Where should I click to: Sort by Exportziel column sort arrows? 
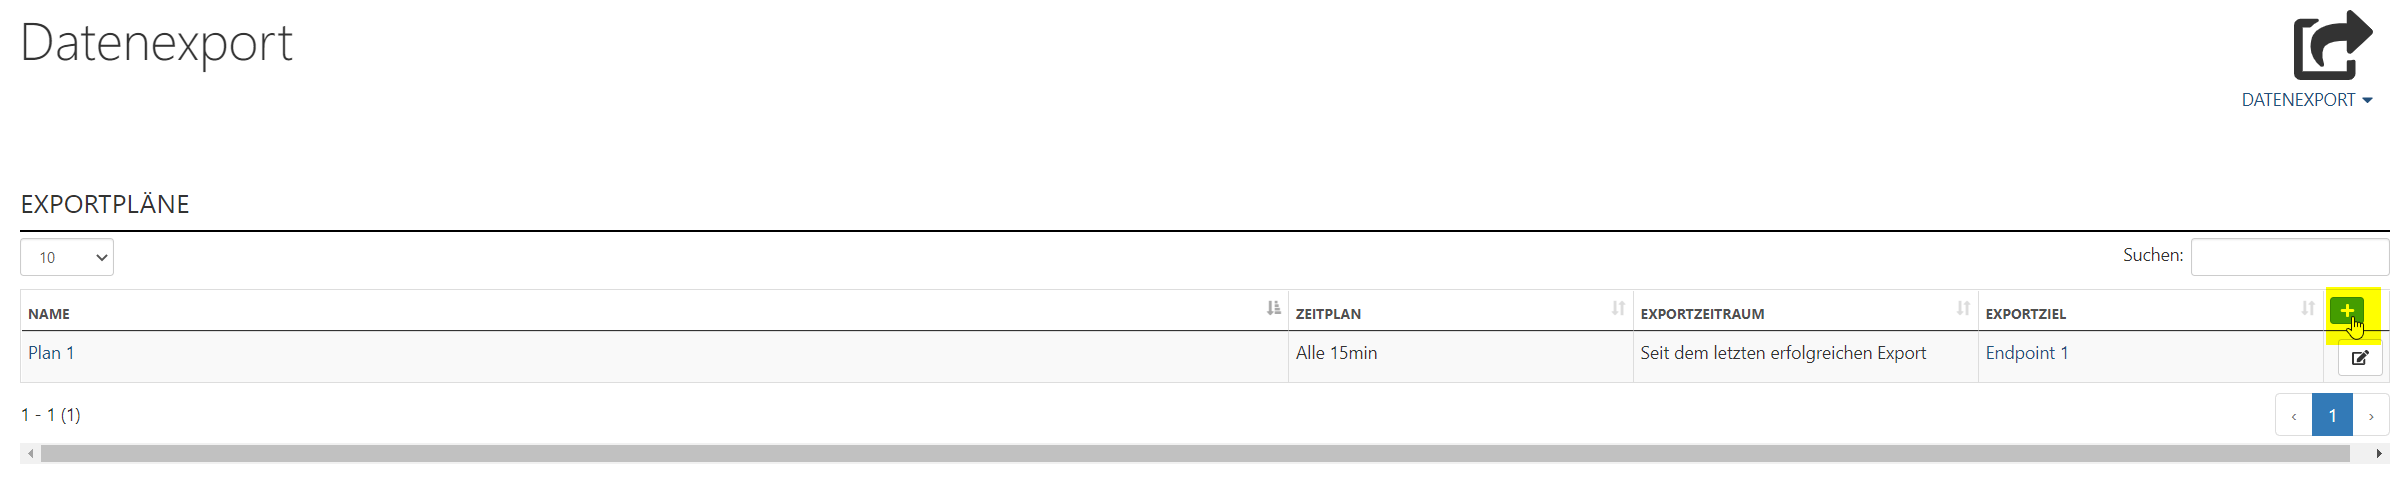pos(2308,308)
